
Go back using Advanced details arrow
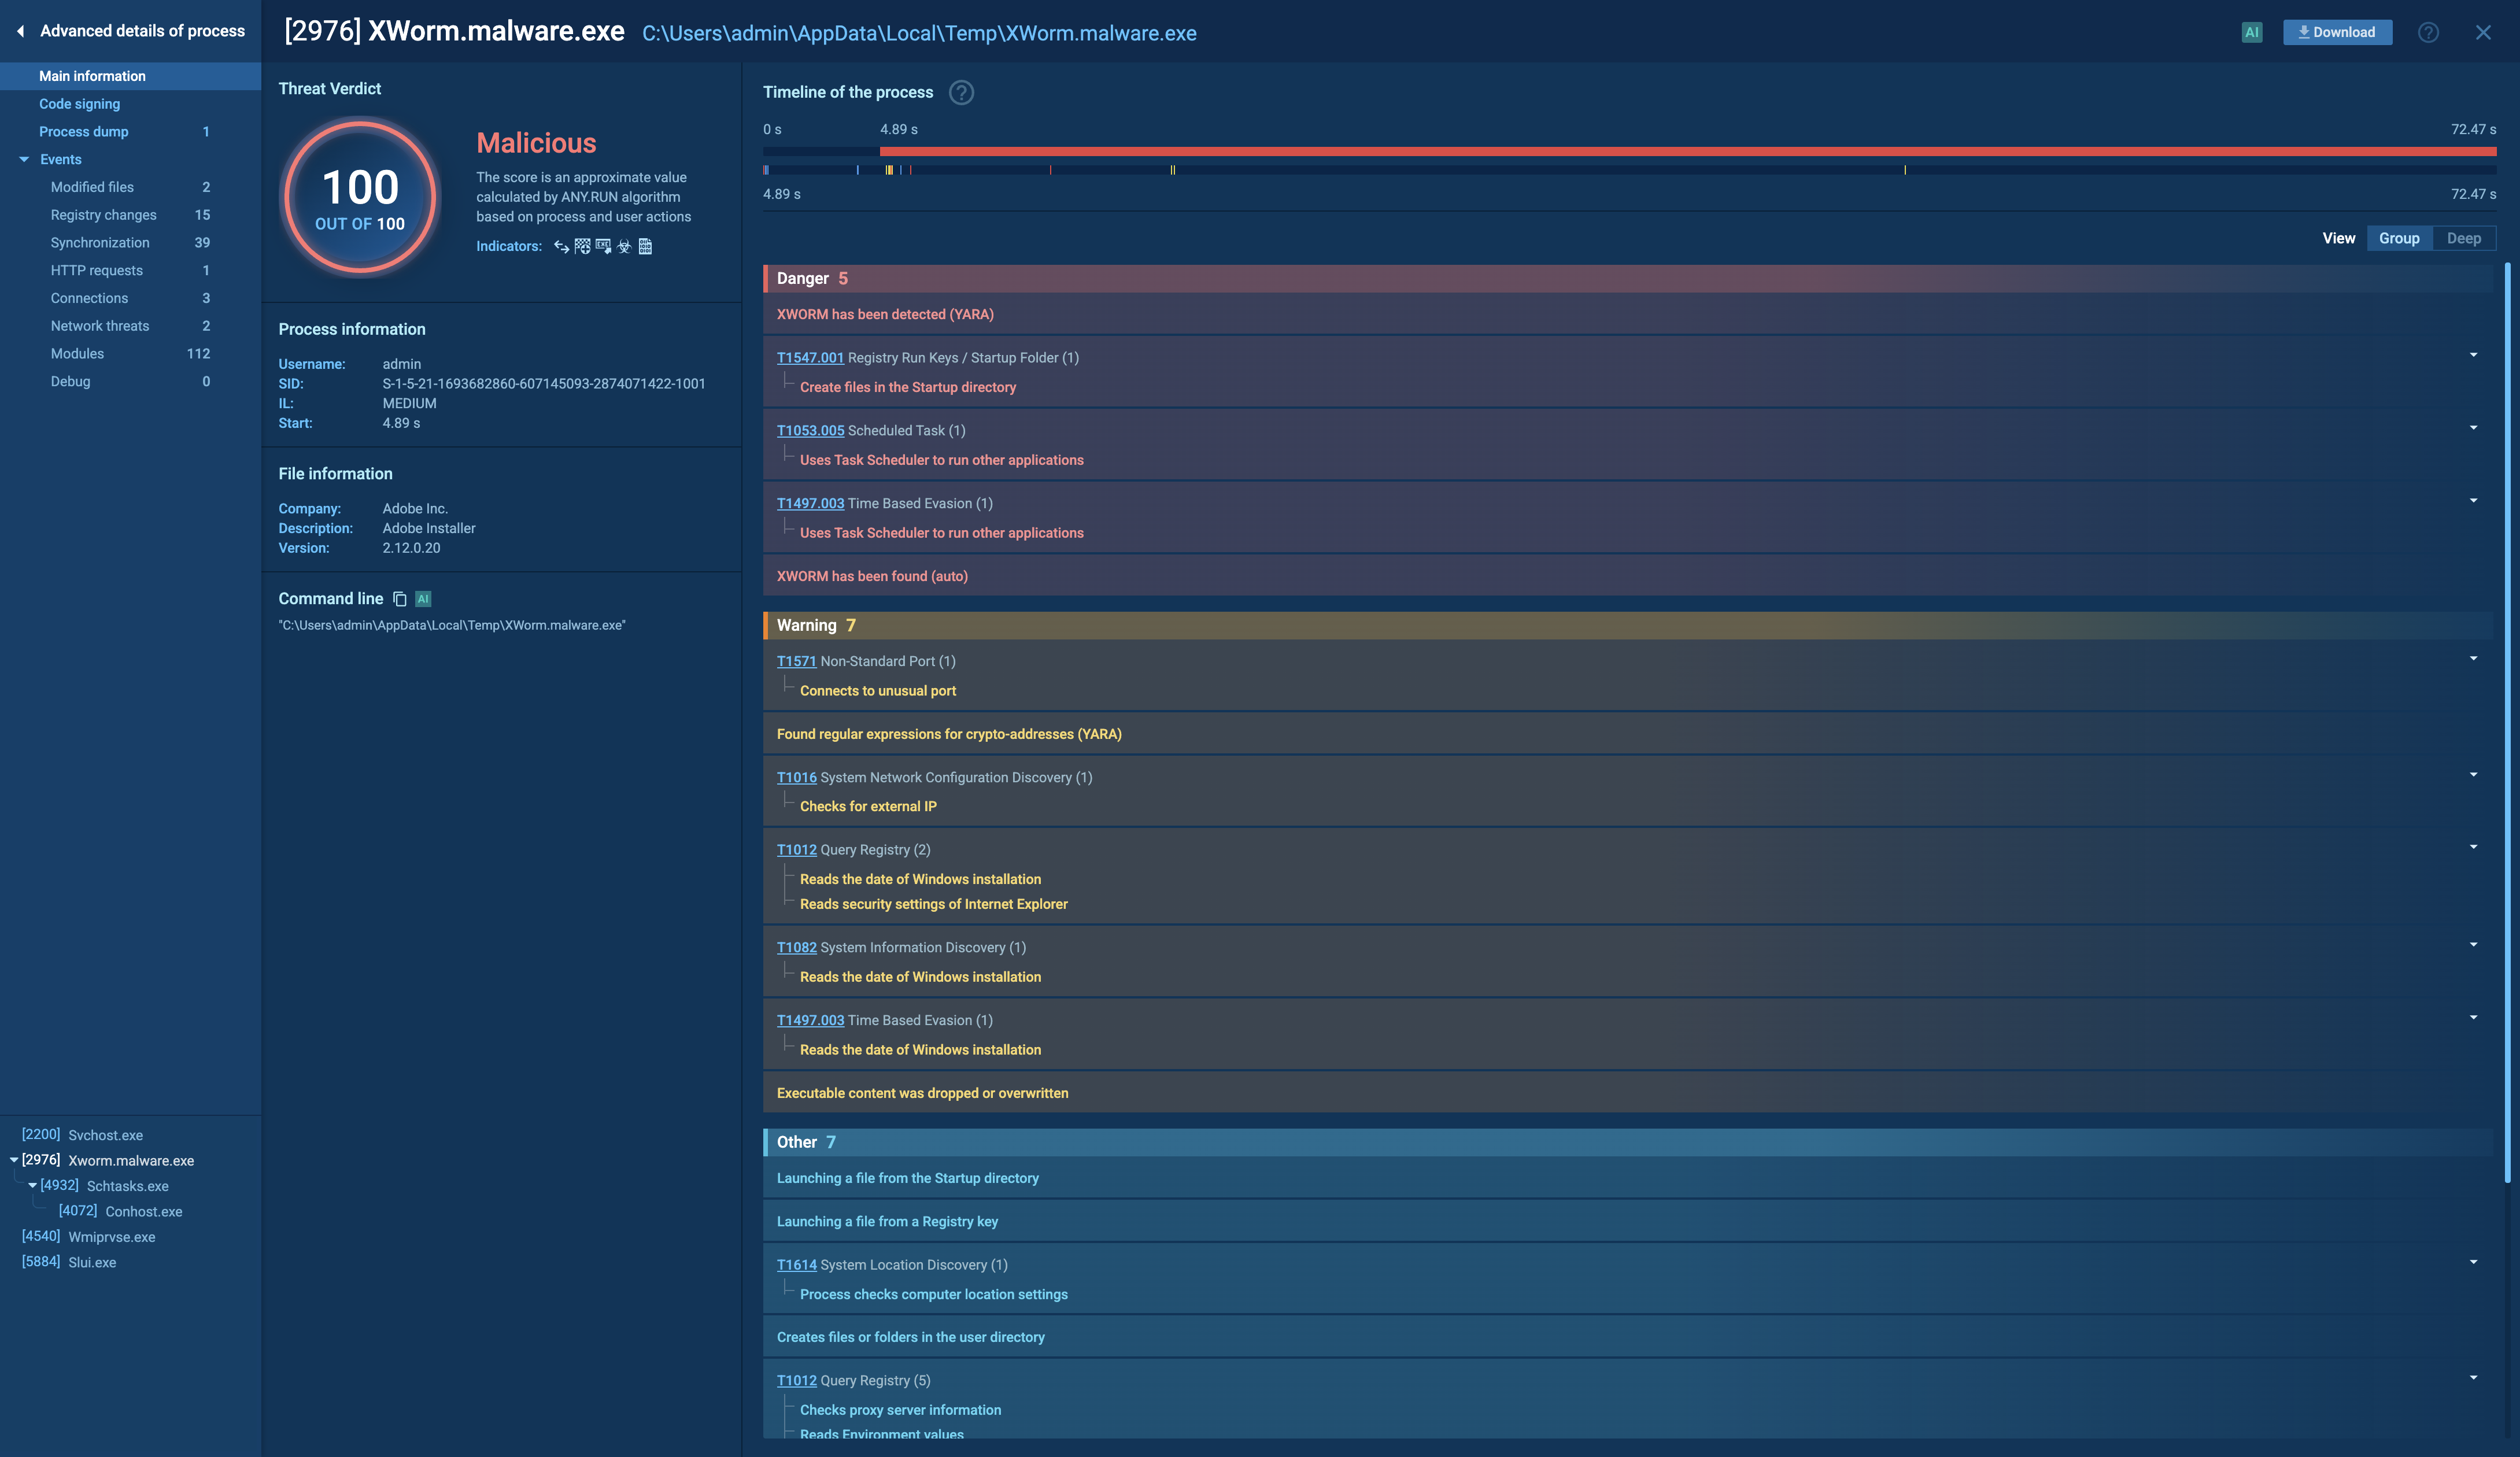pos(20,31)
